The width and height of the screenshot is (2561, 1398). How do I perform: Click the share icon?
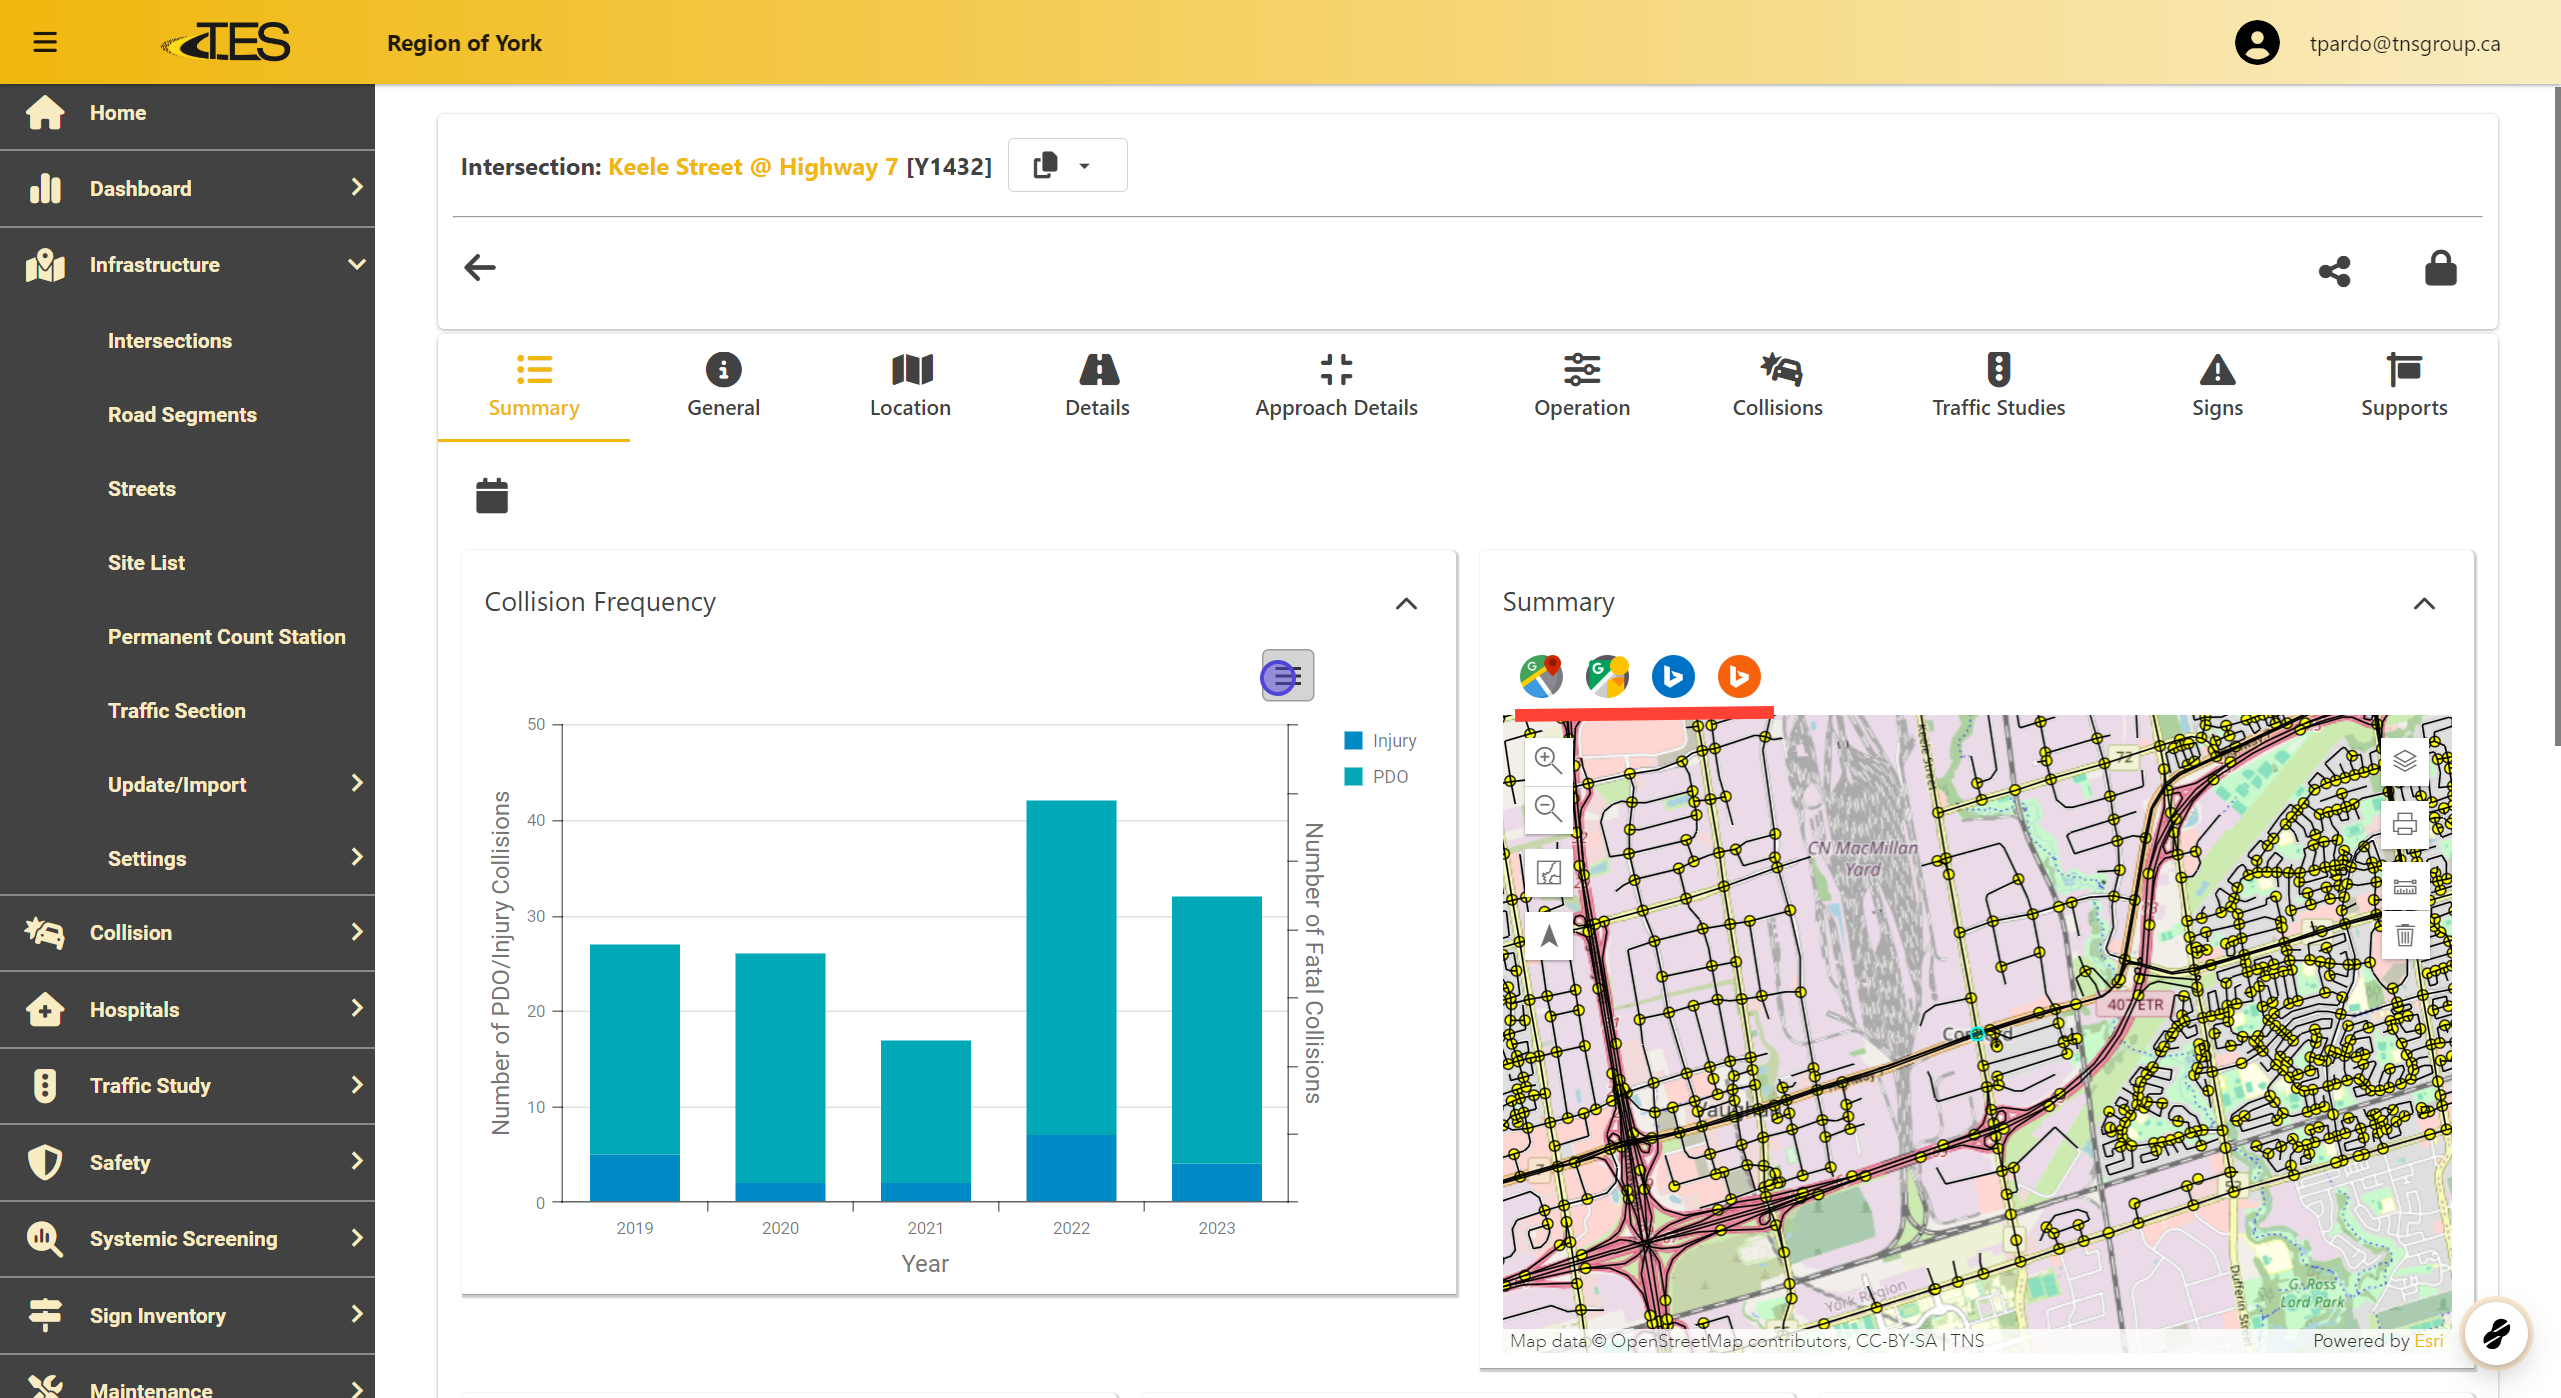click(x=2334, y=270)
